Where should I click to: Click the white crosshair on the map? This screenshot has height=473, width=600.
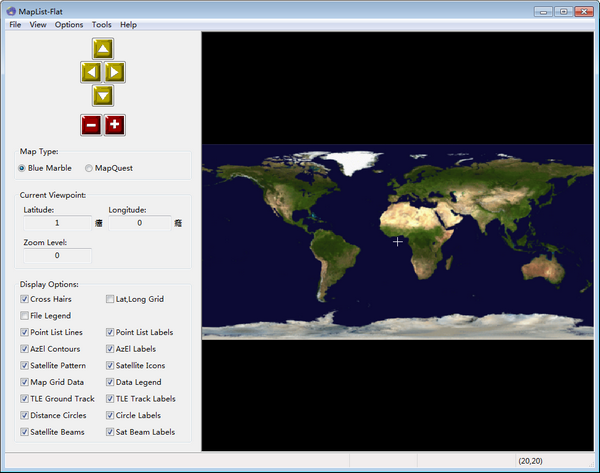(x=398, y=241)
